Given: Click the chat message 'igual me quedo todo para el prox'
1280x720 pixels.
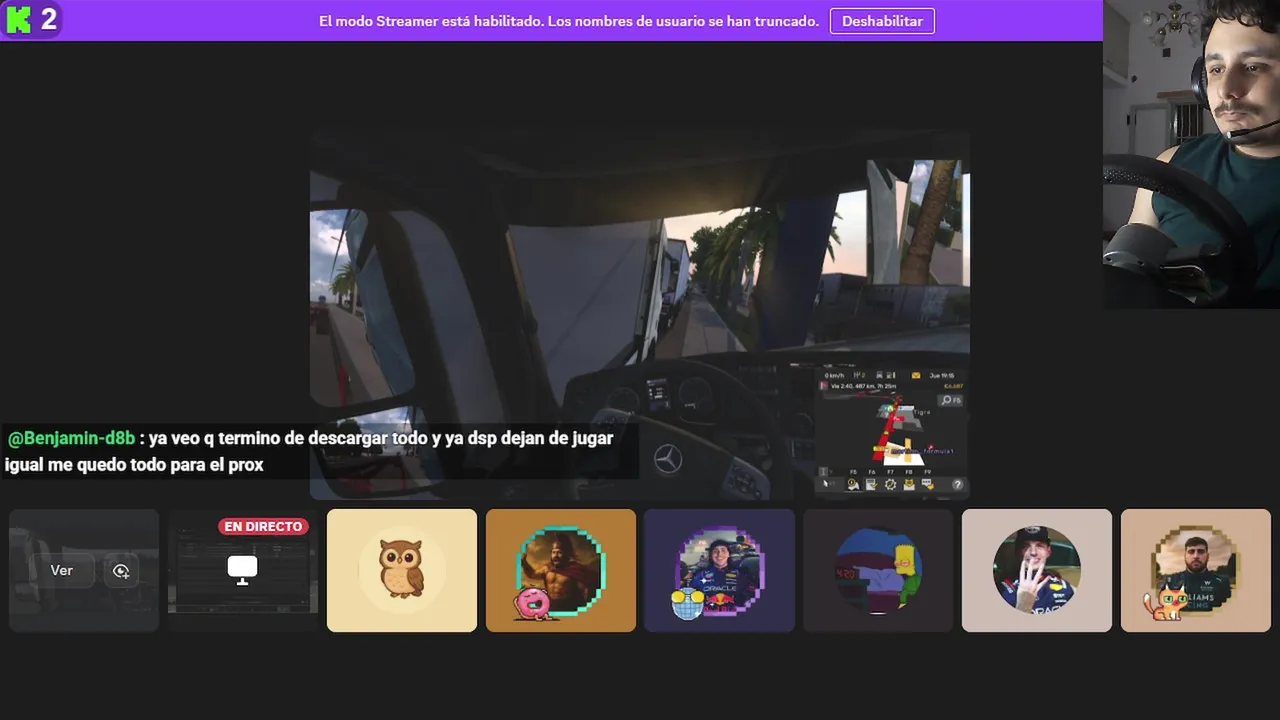Looking at the screenshot, I should coord(134,465).
